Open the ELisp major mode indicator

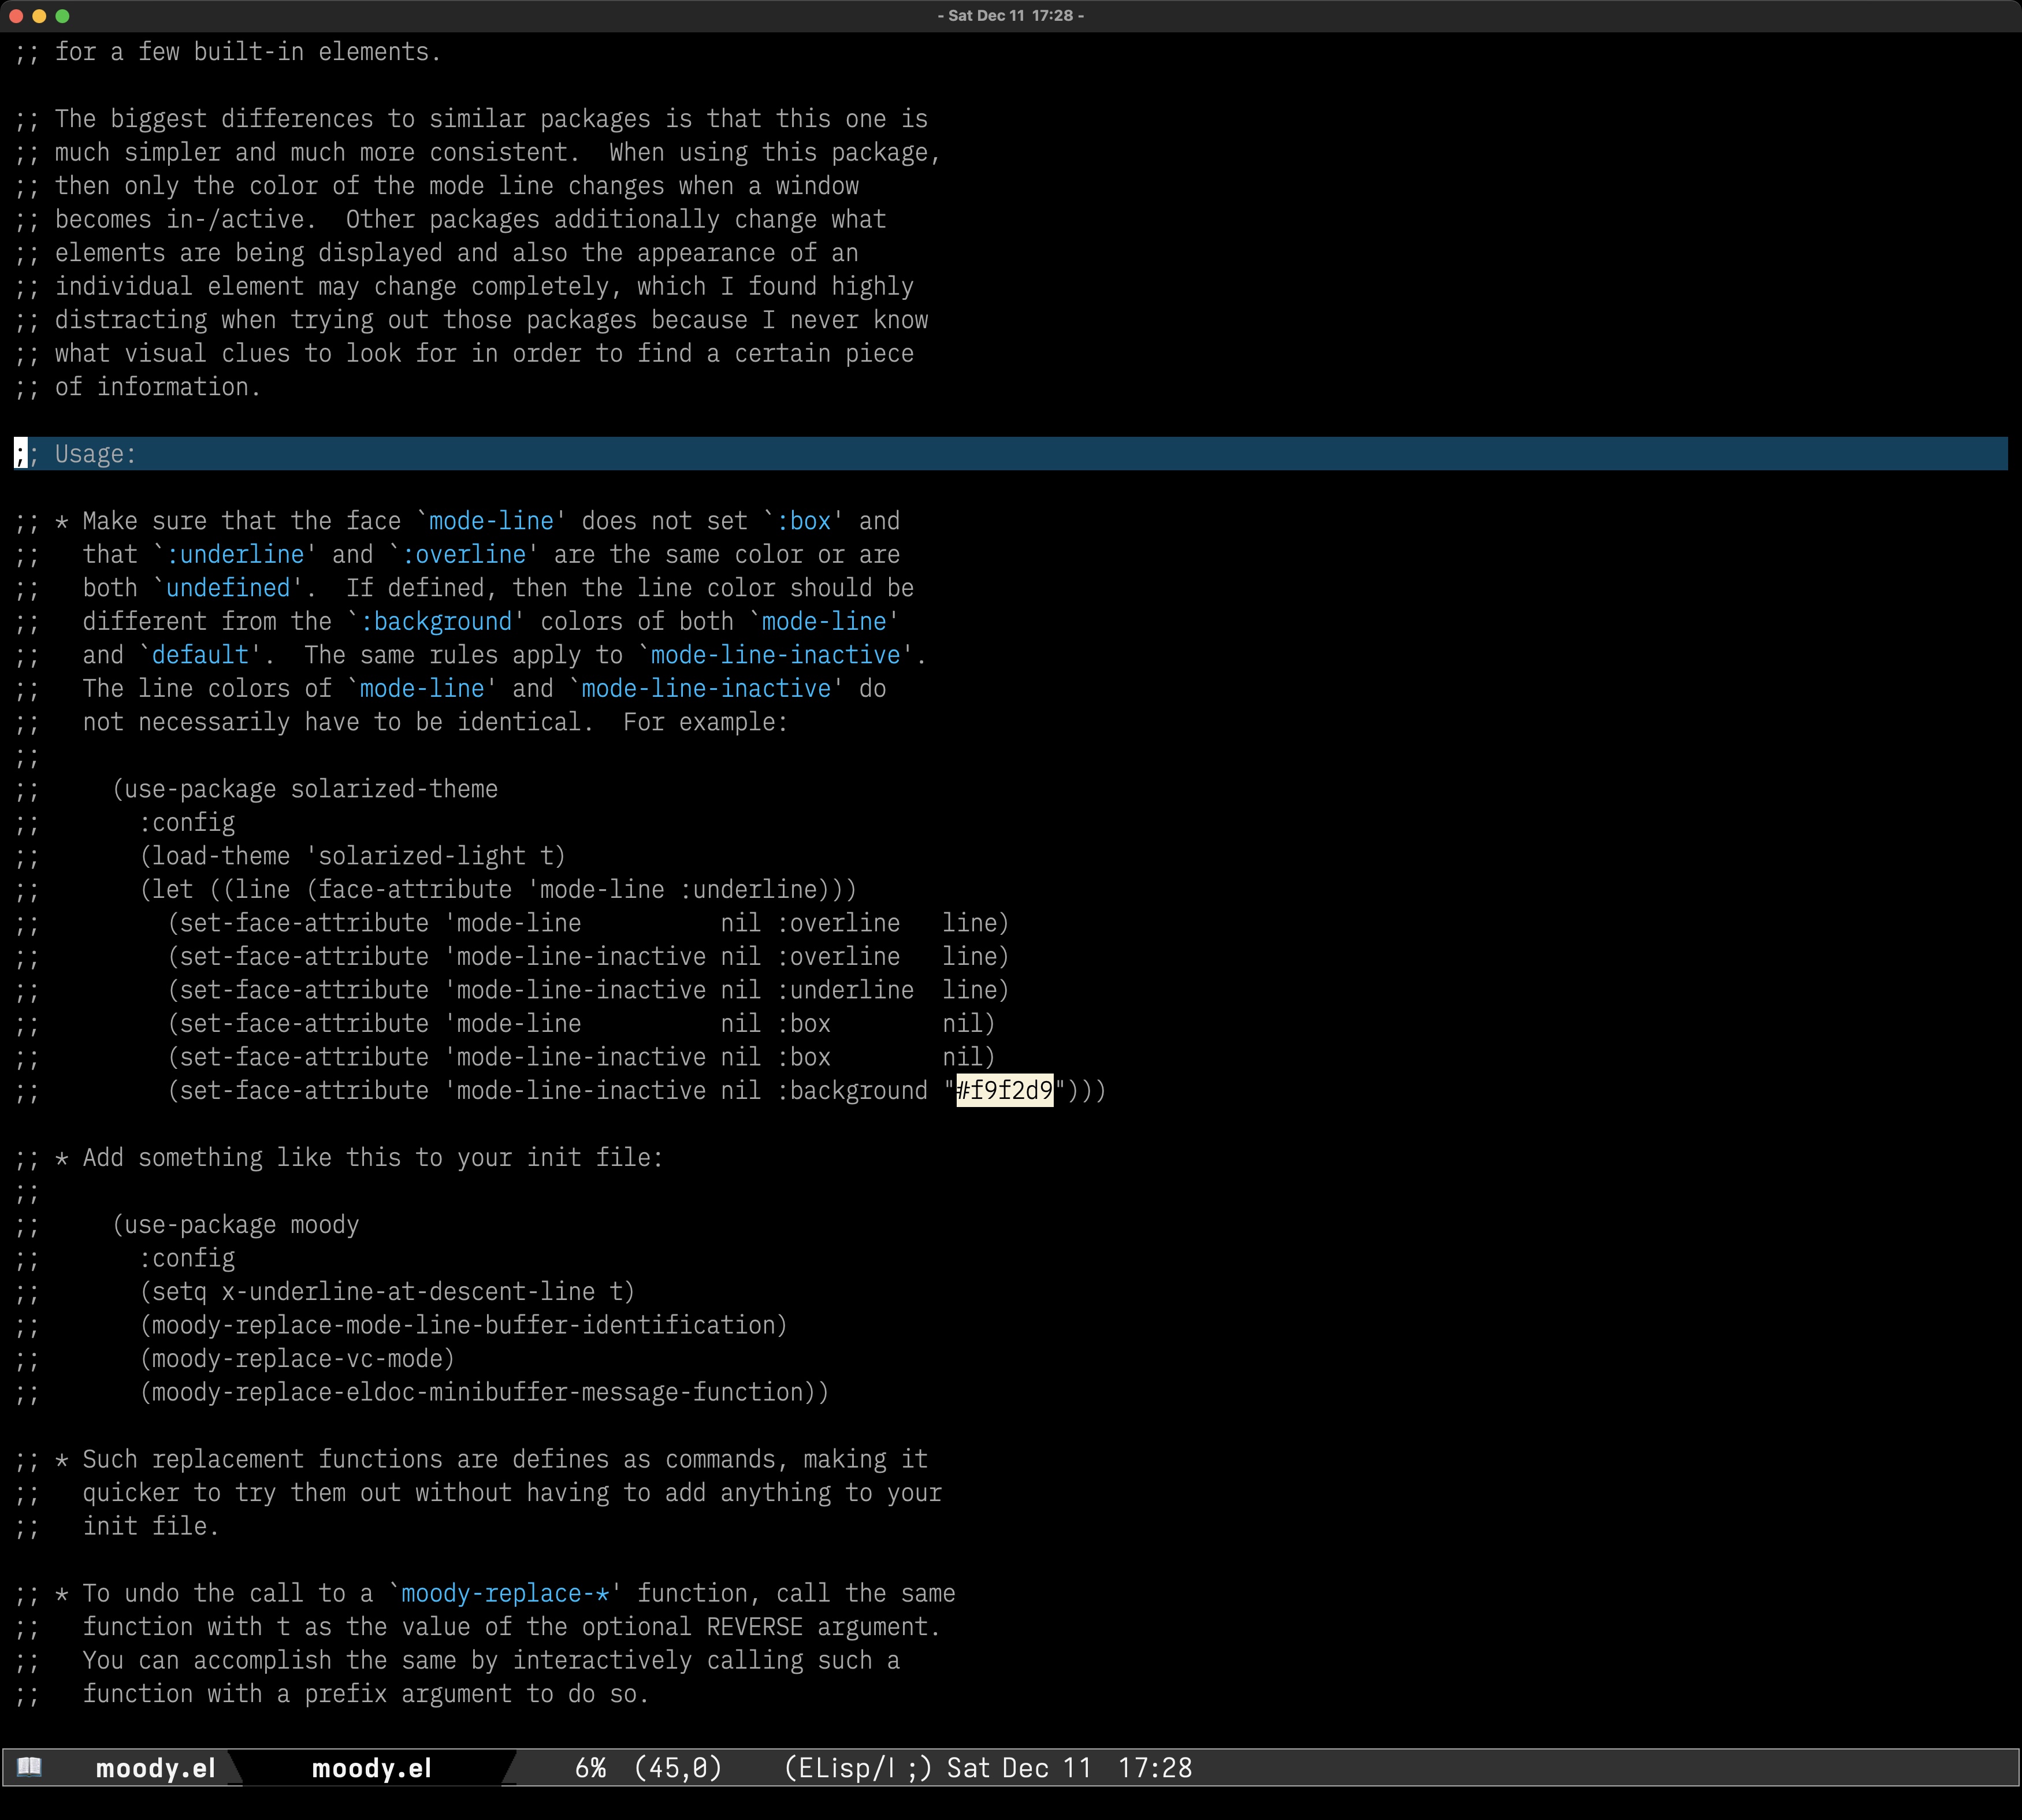[858, 1768]
